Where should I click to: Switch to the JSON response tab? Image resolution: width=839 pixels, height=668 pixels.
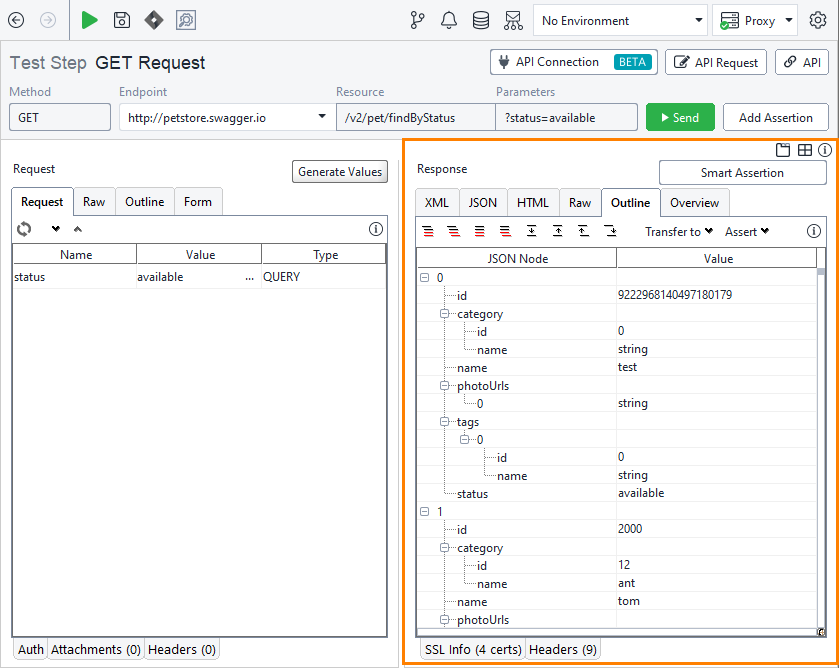pyautogui.click(x=482, y=202)
